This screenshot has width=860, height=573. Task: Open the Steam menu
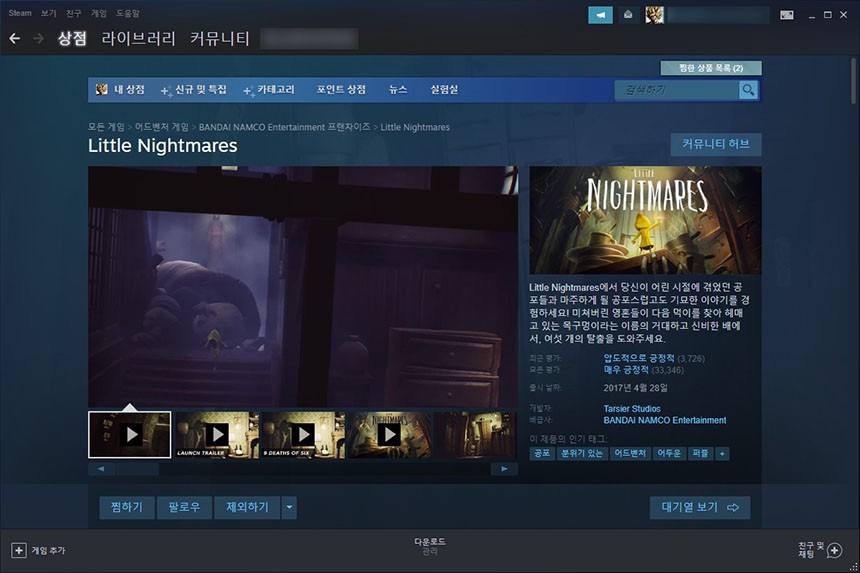tap(20, 13)
